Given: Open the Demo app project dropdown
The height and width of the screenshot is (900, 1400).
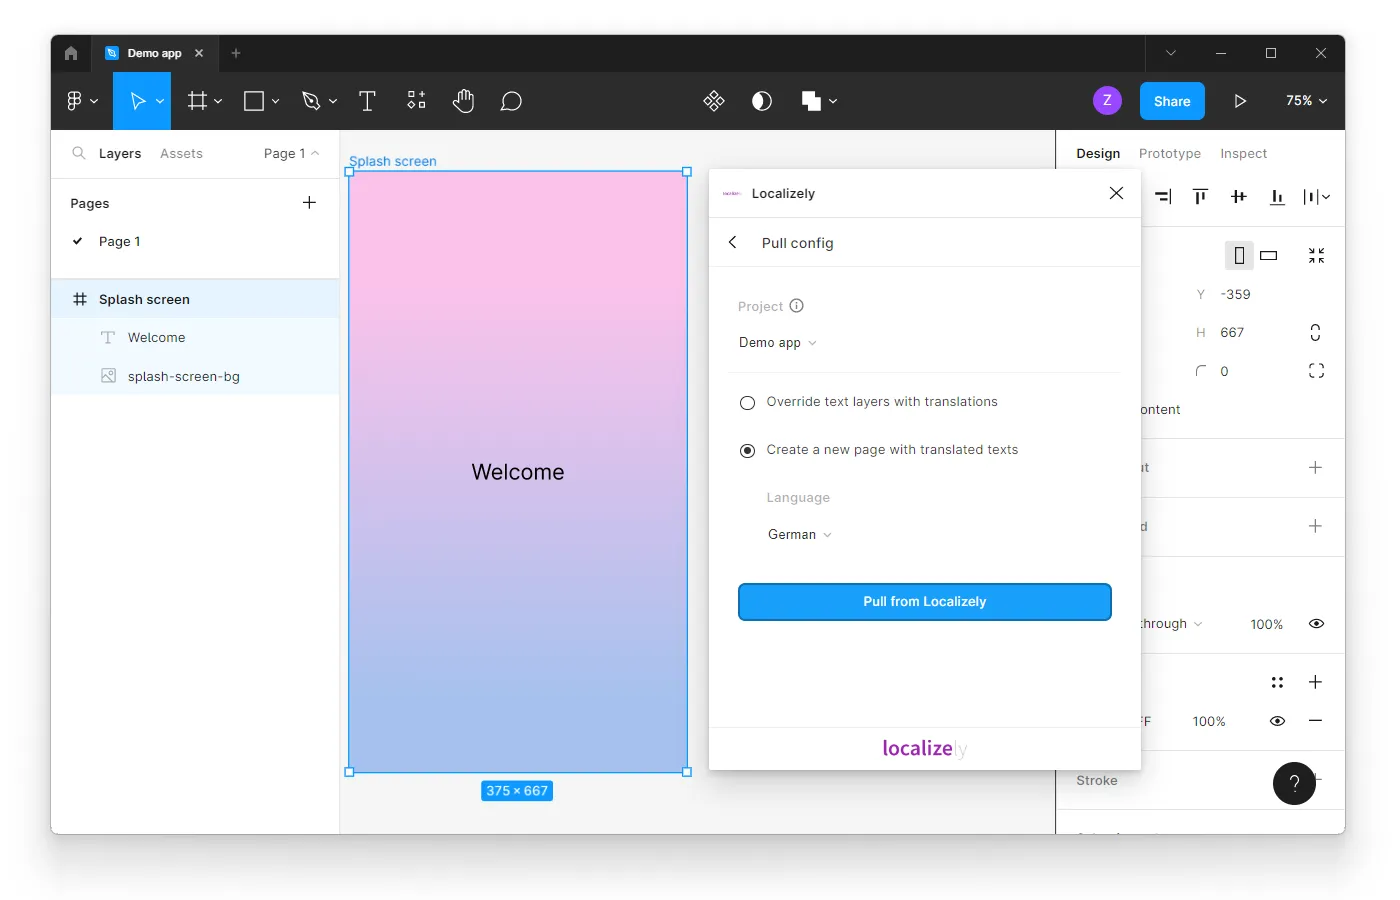Looking at the screenshot, I should [778, 342].
